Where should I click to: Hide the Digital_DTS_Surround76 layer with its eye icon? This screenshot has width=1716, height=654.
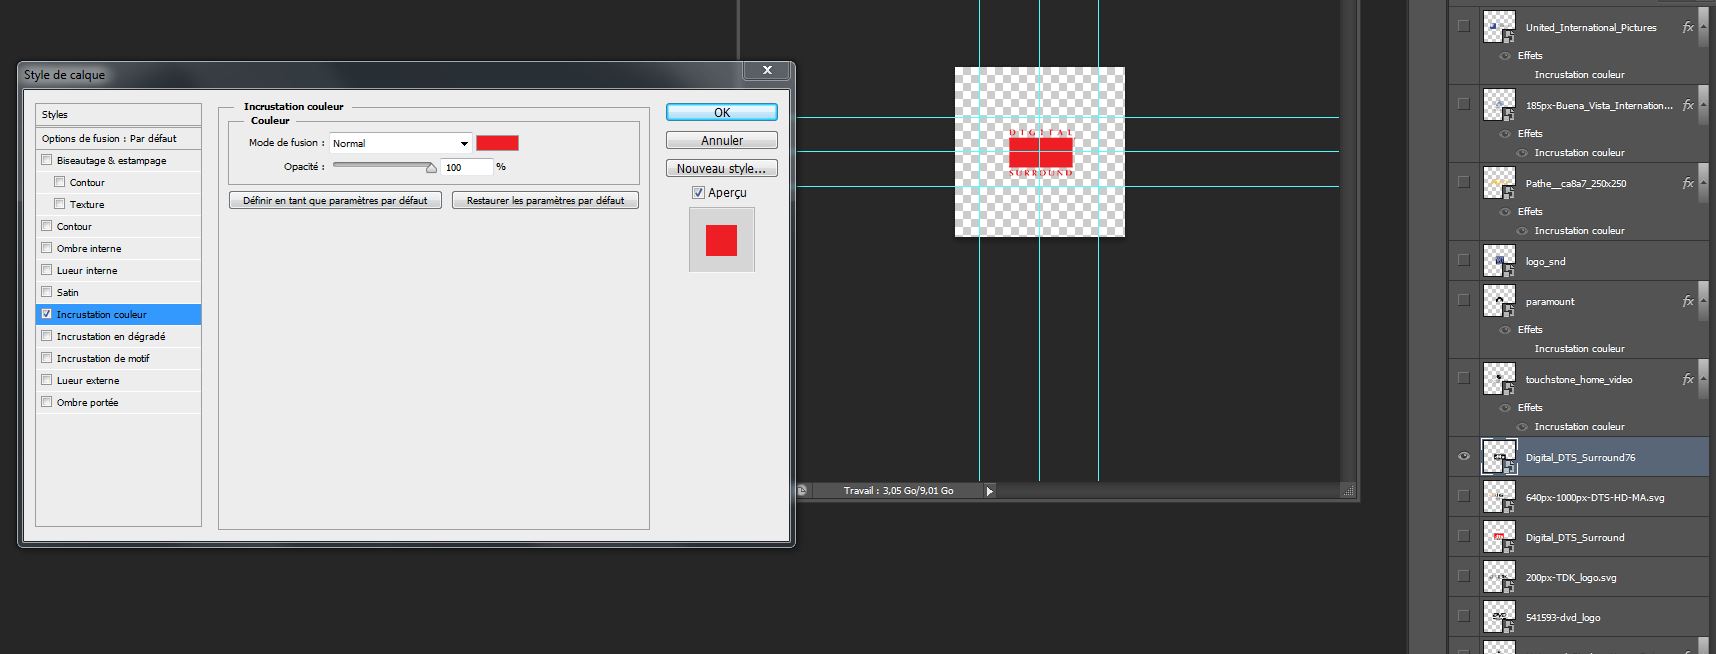coord(1464,457)
